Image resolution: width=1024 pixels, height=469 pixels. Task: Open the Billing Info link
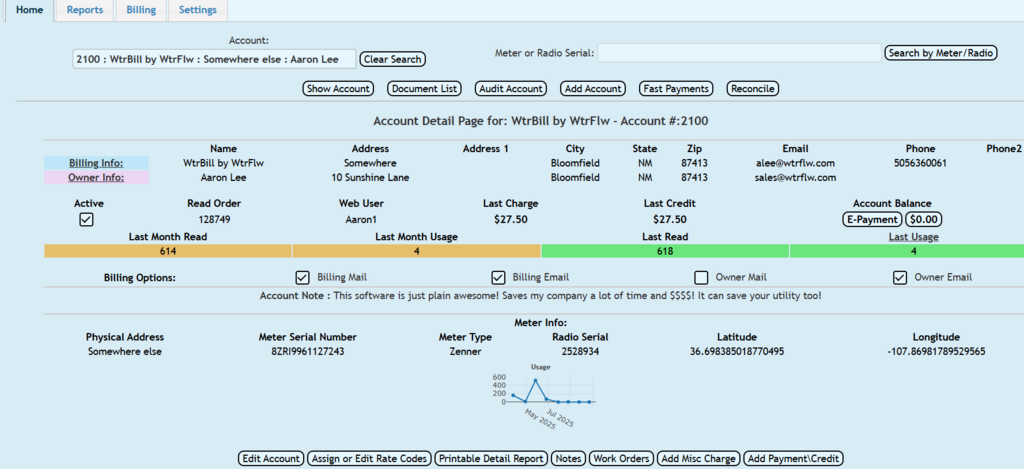(x=95, y=163)
